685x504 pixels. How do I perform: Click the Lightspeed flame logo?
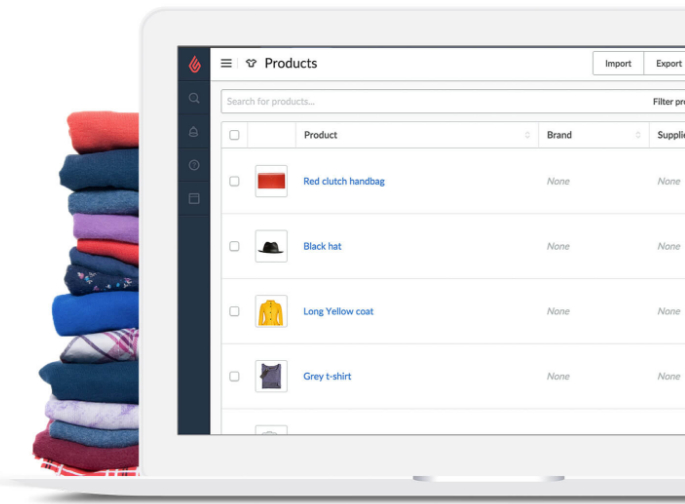click(x=194, y=64)
